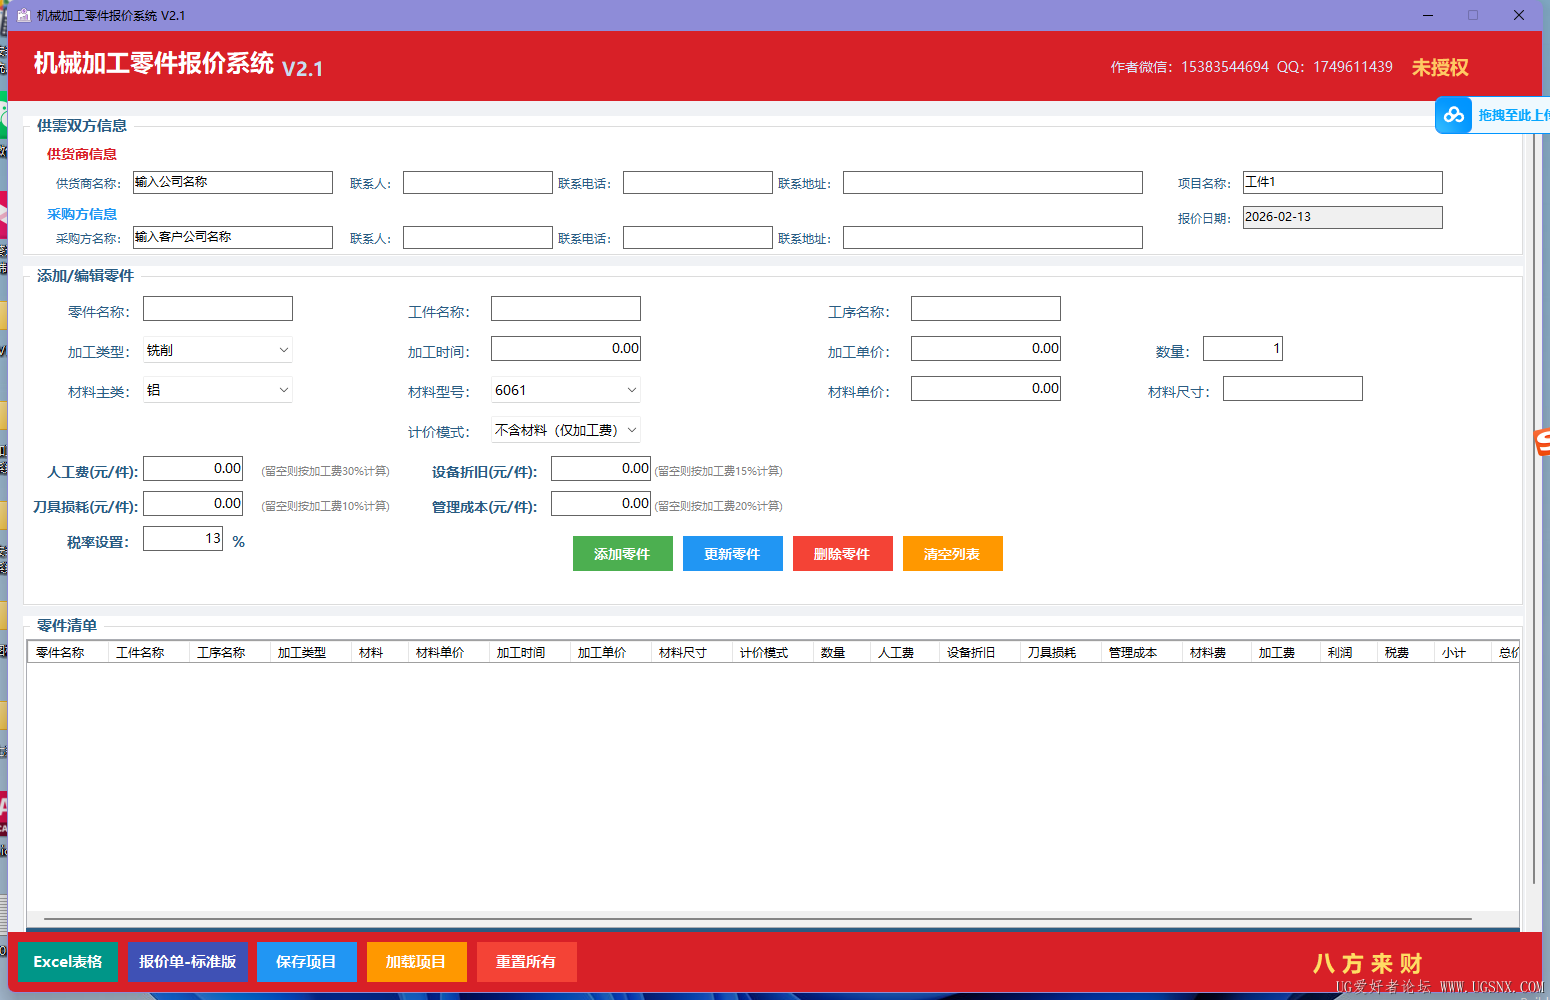Click the app icon in title bar
The width and height of the screenshot is (1550, 1000).
coord(24,15)
